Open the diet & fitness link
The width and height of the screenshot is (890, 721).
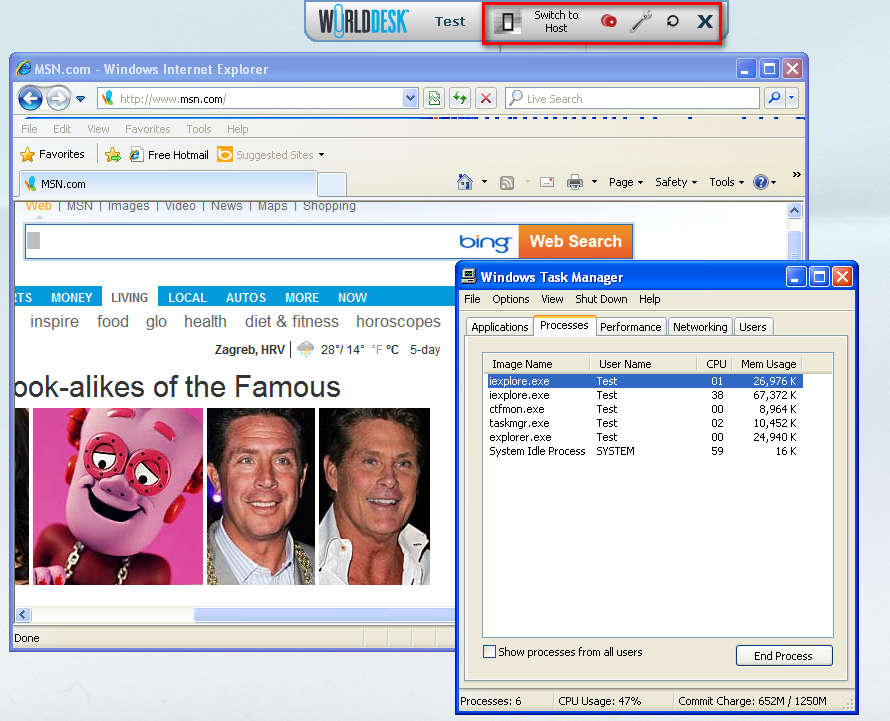point(292,321)
